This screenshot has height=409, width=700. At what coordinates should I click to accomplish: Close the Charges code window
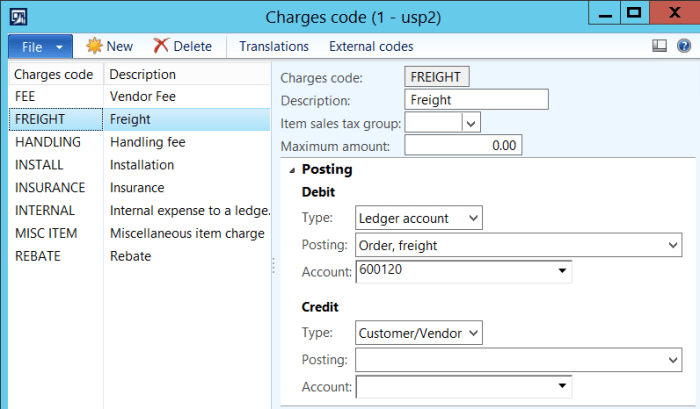(x=674, y=13)
